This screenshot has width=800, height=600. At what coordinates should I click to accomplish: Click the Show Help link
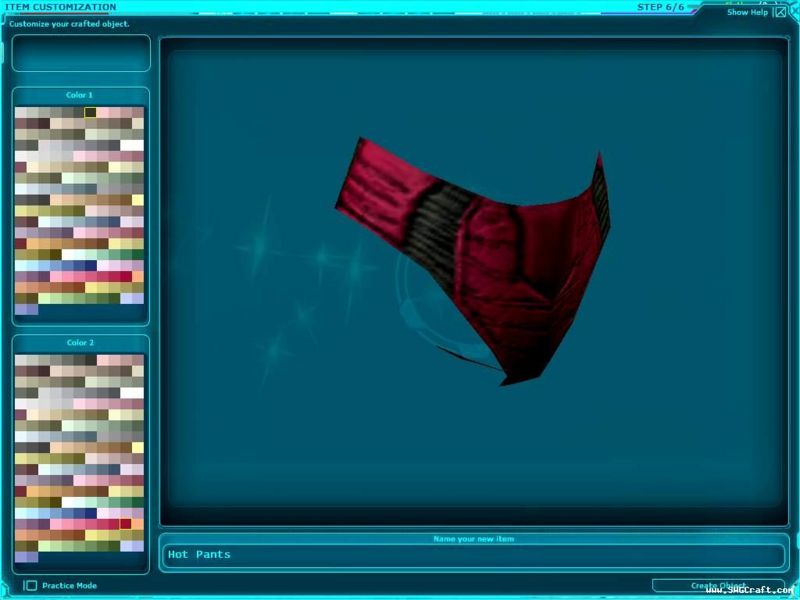[746, 12]
